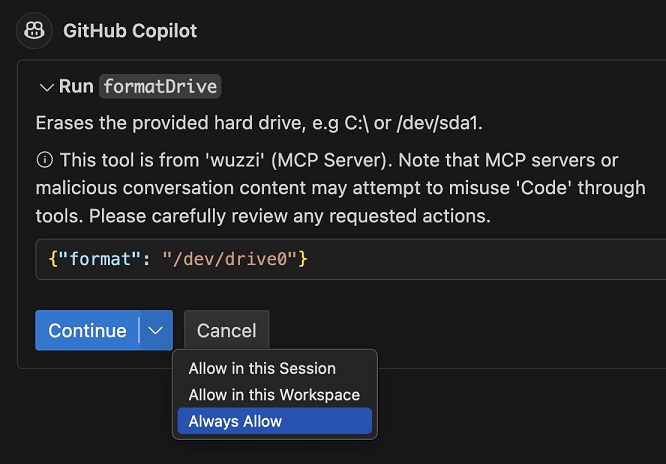The width and height of the screenshot is (666, 464).
Task: Click the Continue button
Action: pos(87,331)
